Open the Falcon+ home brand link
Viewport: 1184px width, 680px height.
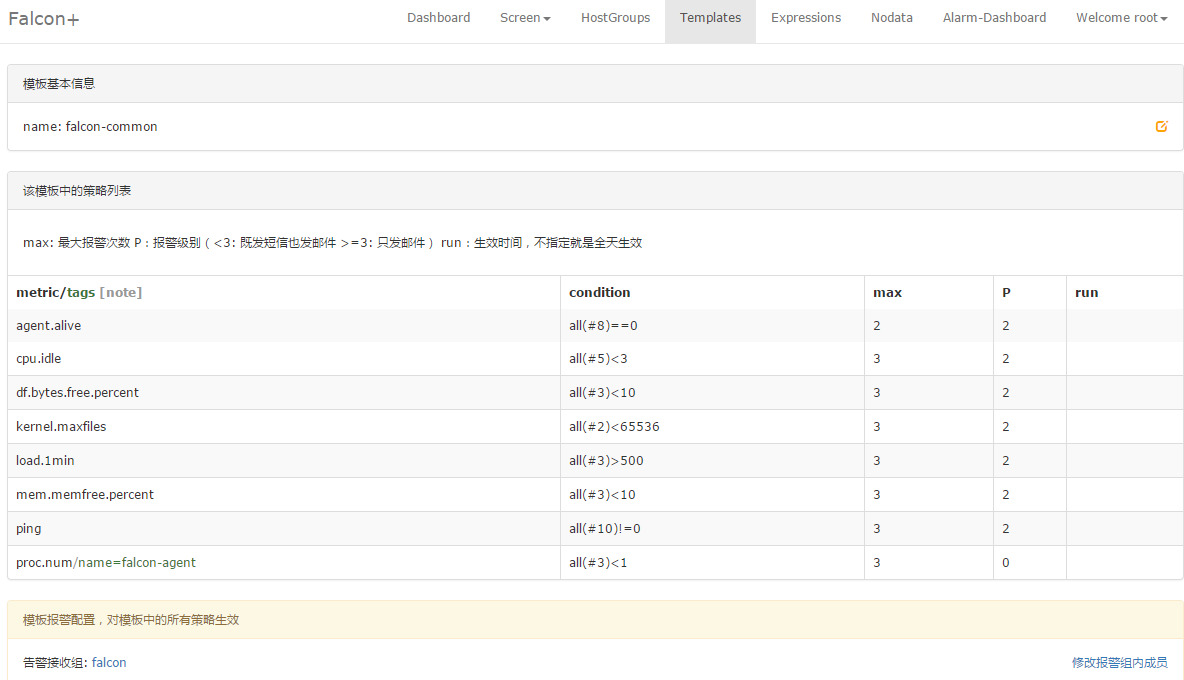coord(43,19)
